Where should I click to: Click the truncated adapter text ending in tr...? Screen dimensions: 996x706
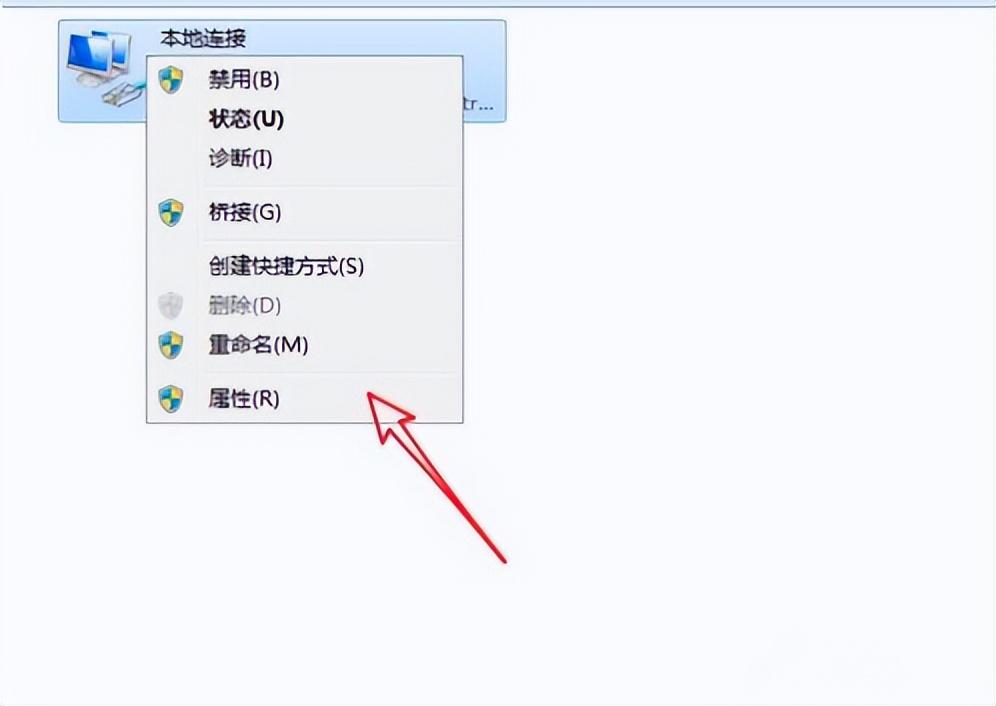479,105
